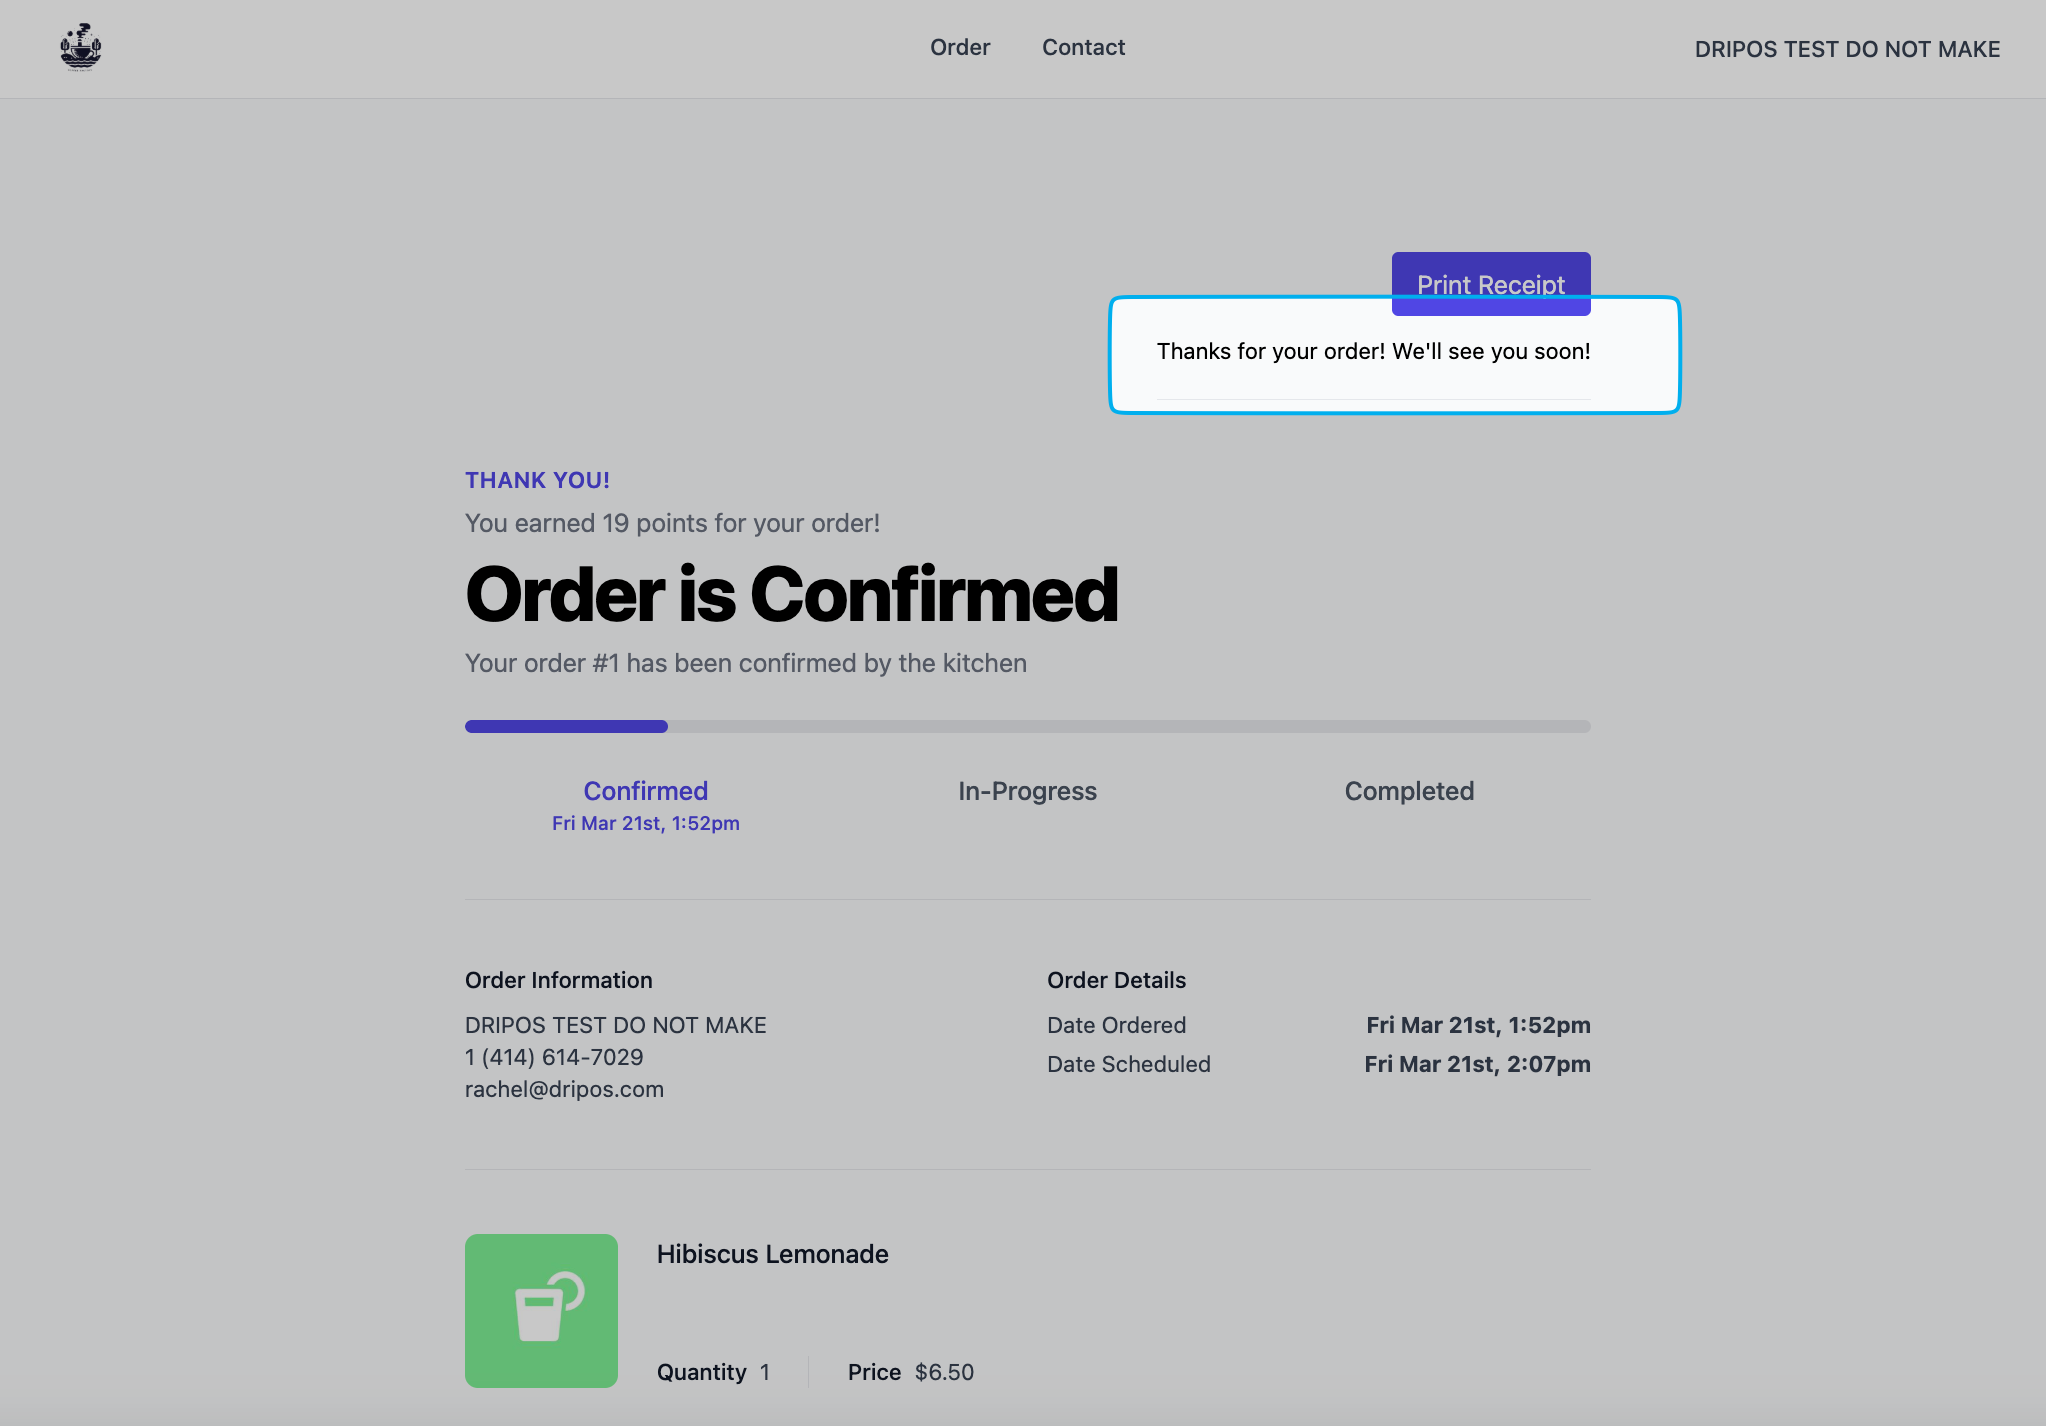The width and height of the screenshot is (2046, 1426).
Task: Click the Quantity 1 label
Action: pos(712,1372)
